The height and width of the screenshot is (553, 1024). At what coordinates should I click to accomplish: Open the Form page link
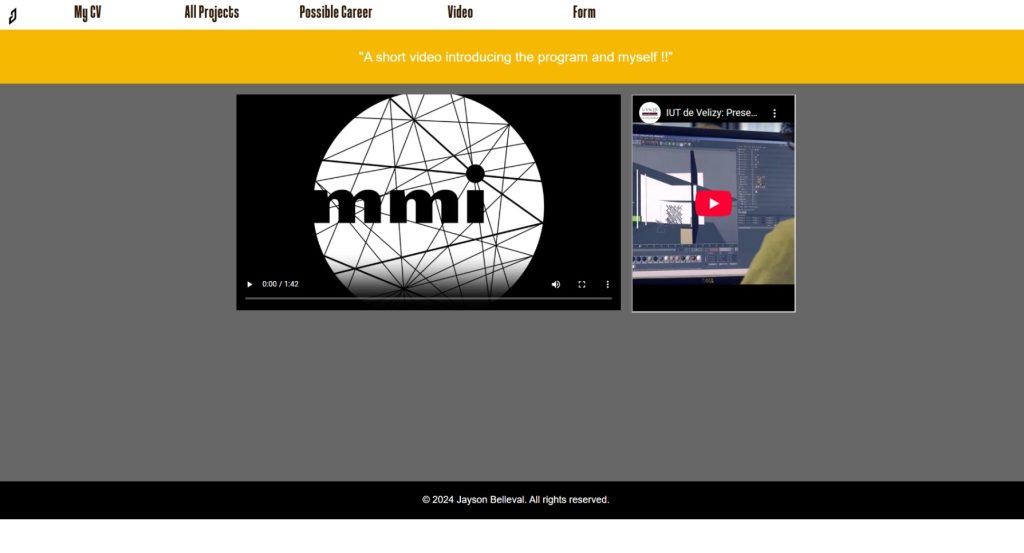pyautogui.click(x=584, y=13)
